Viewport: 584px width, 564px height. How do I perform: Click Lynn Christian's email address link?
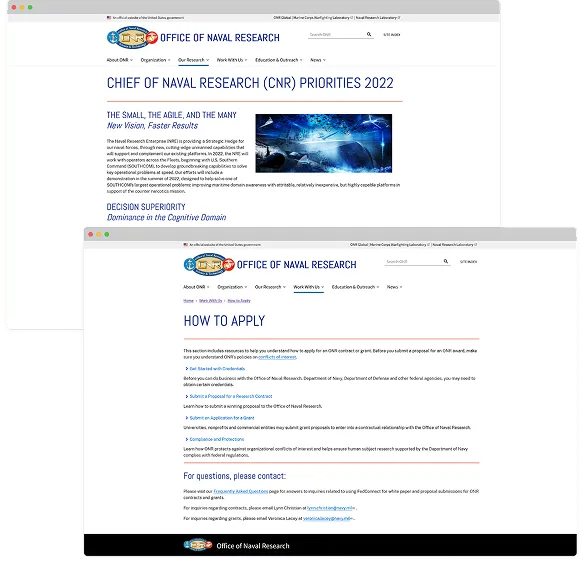point(330,508)
